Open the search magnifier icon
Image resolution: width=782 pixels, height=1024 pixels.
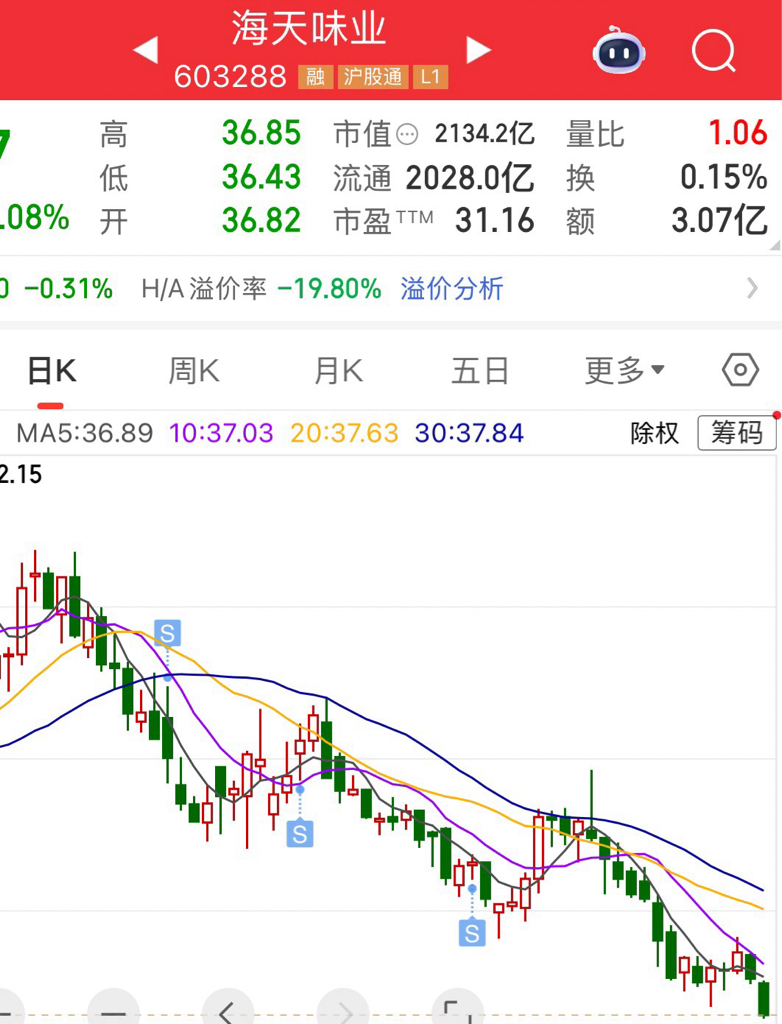point(713,51)
